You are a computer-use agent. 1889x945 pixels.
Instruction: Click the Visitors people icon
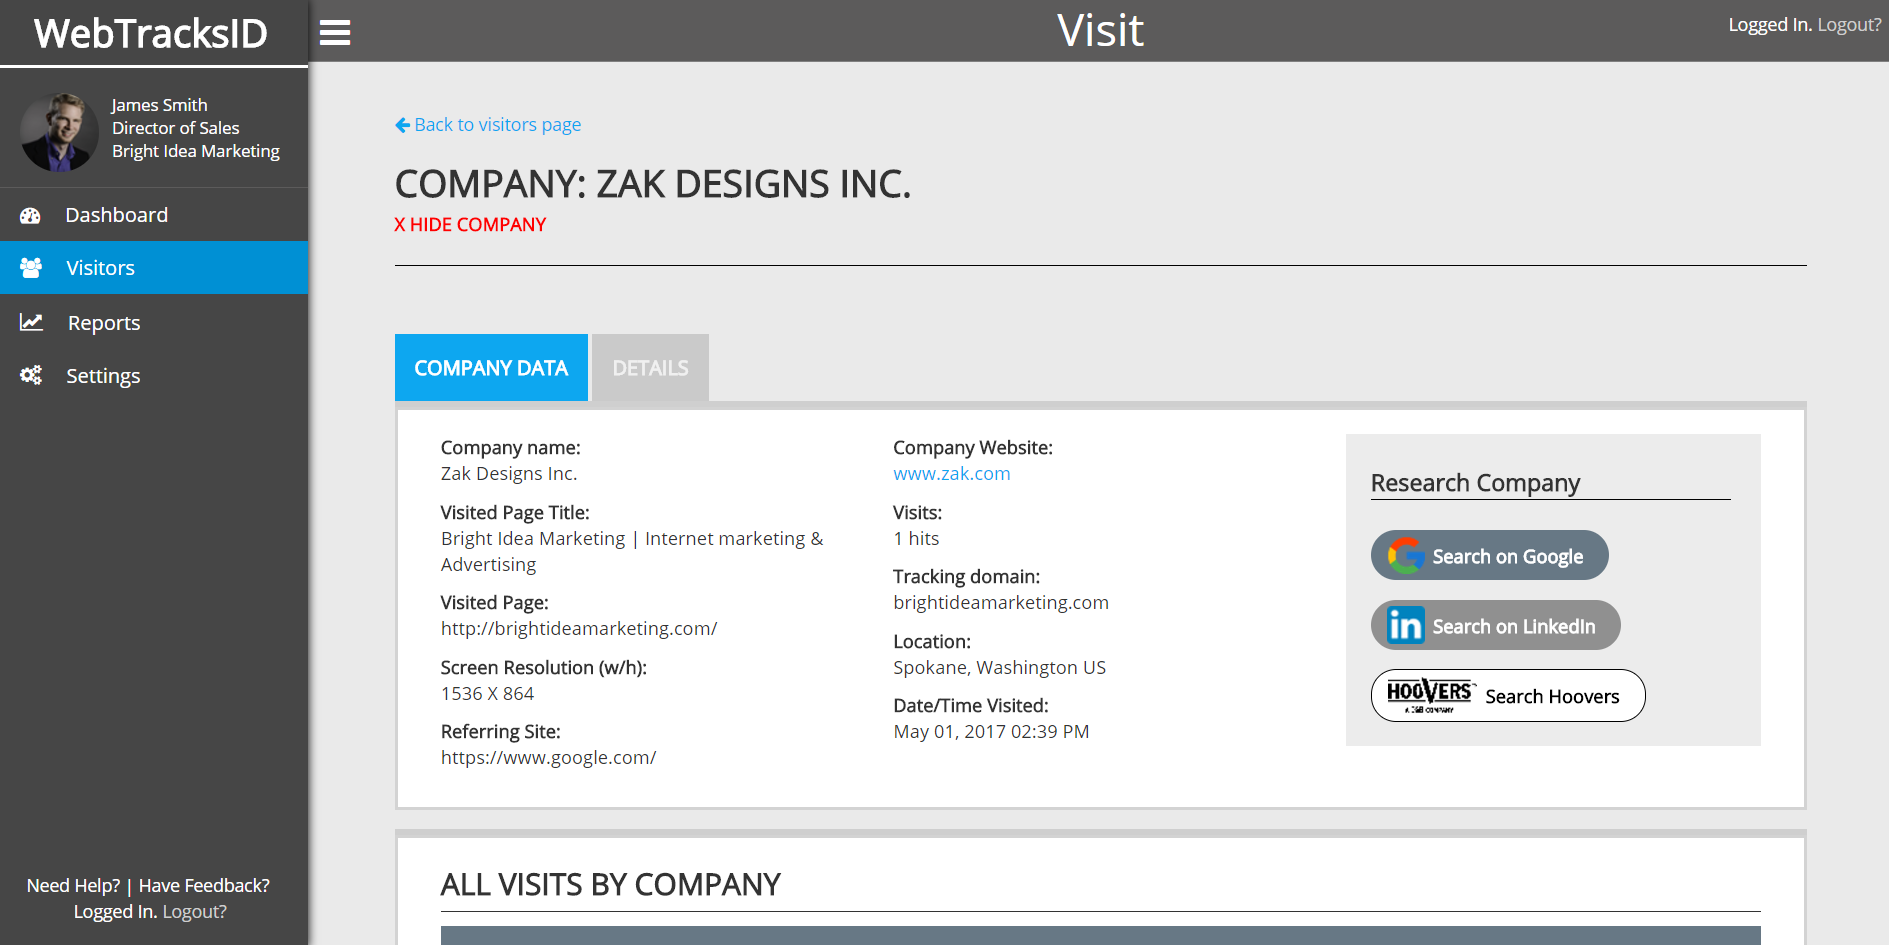(31, 268)
